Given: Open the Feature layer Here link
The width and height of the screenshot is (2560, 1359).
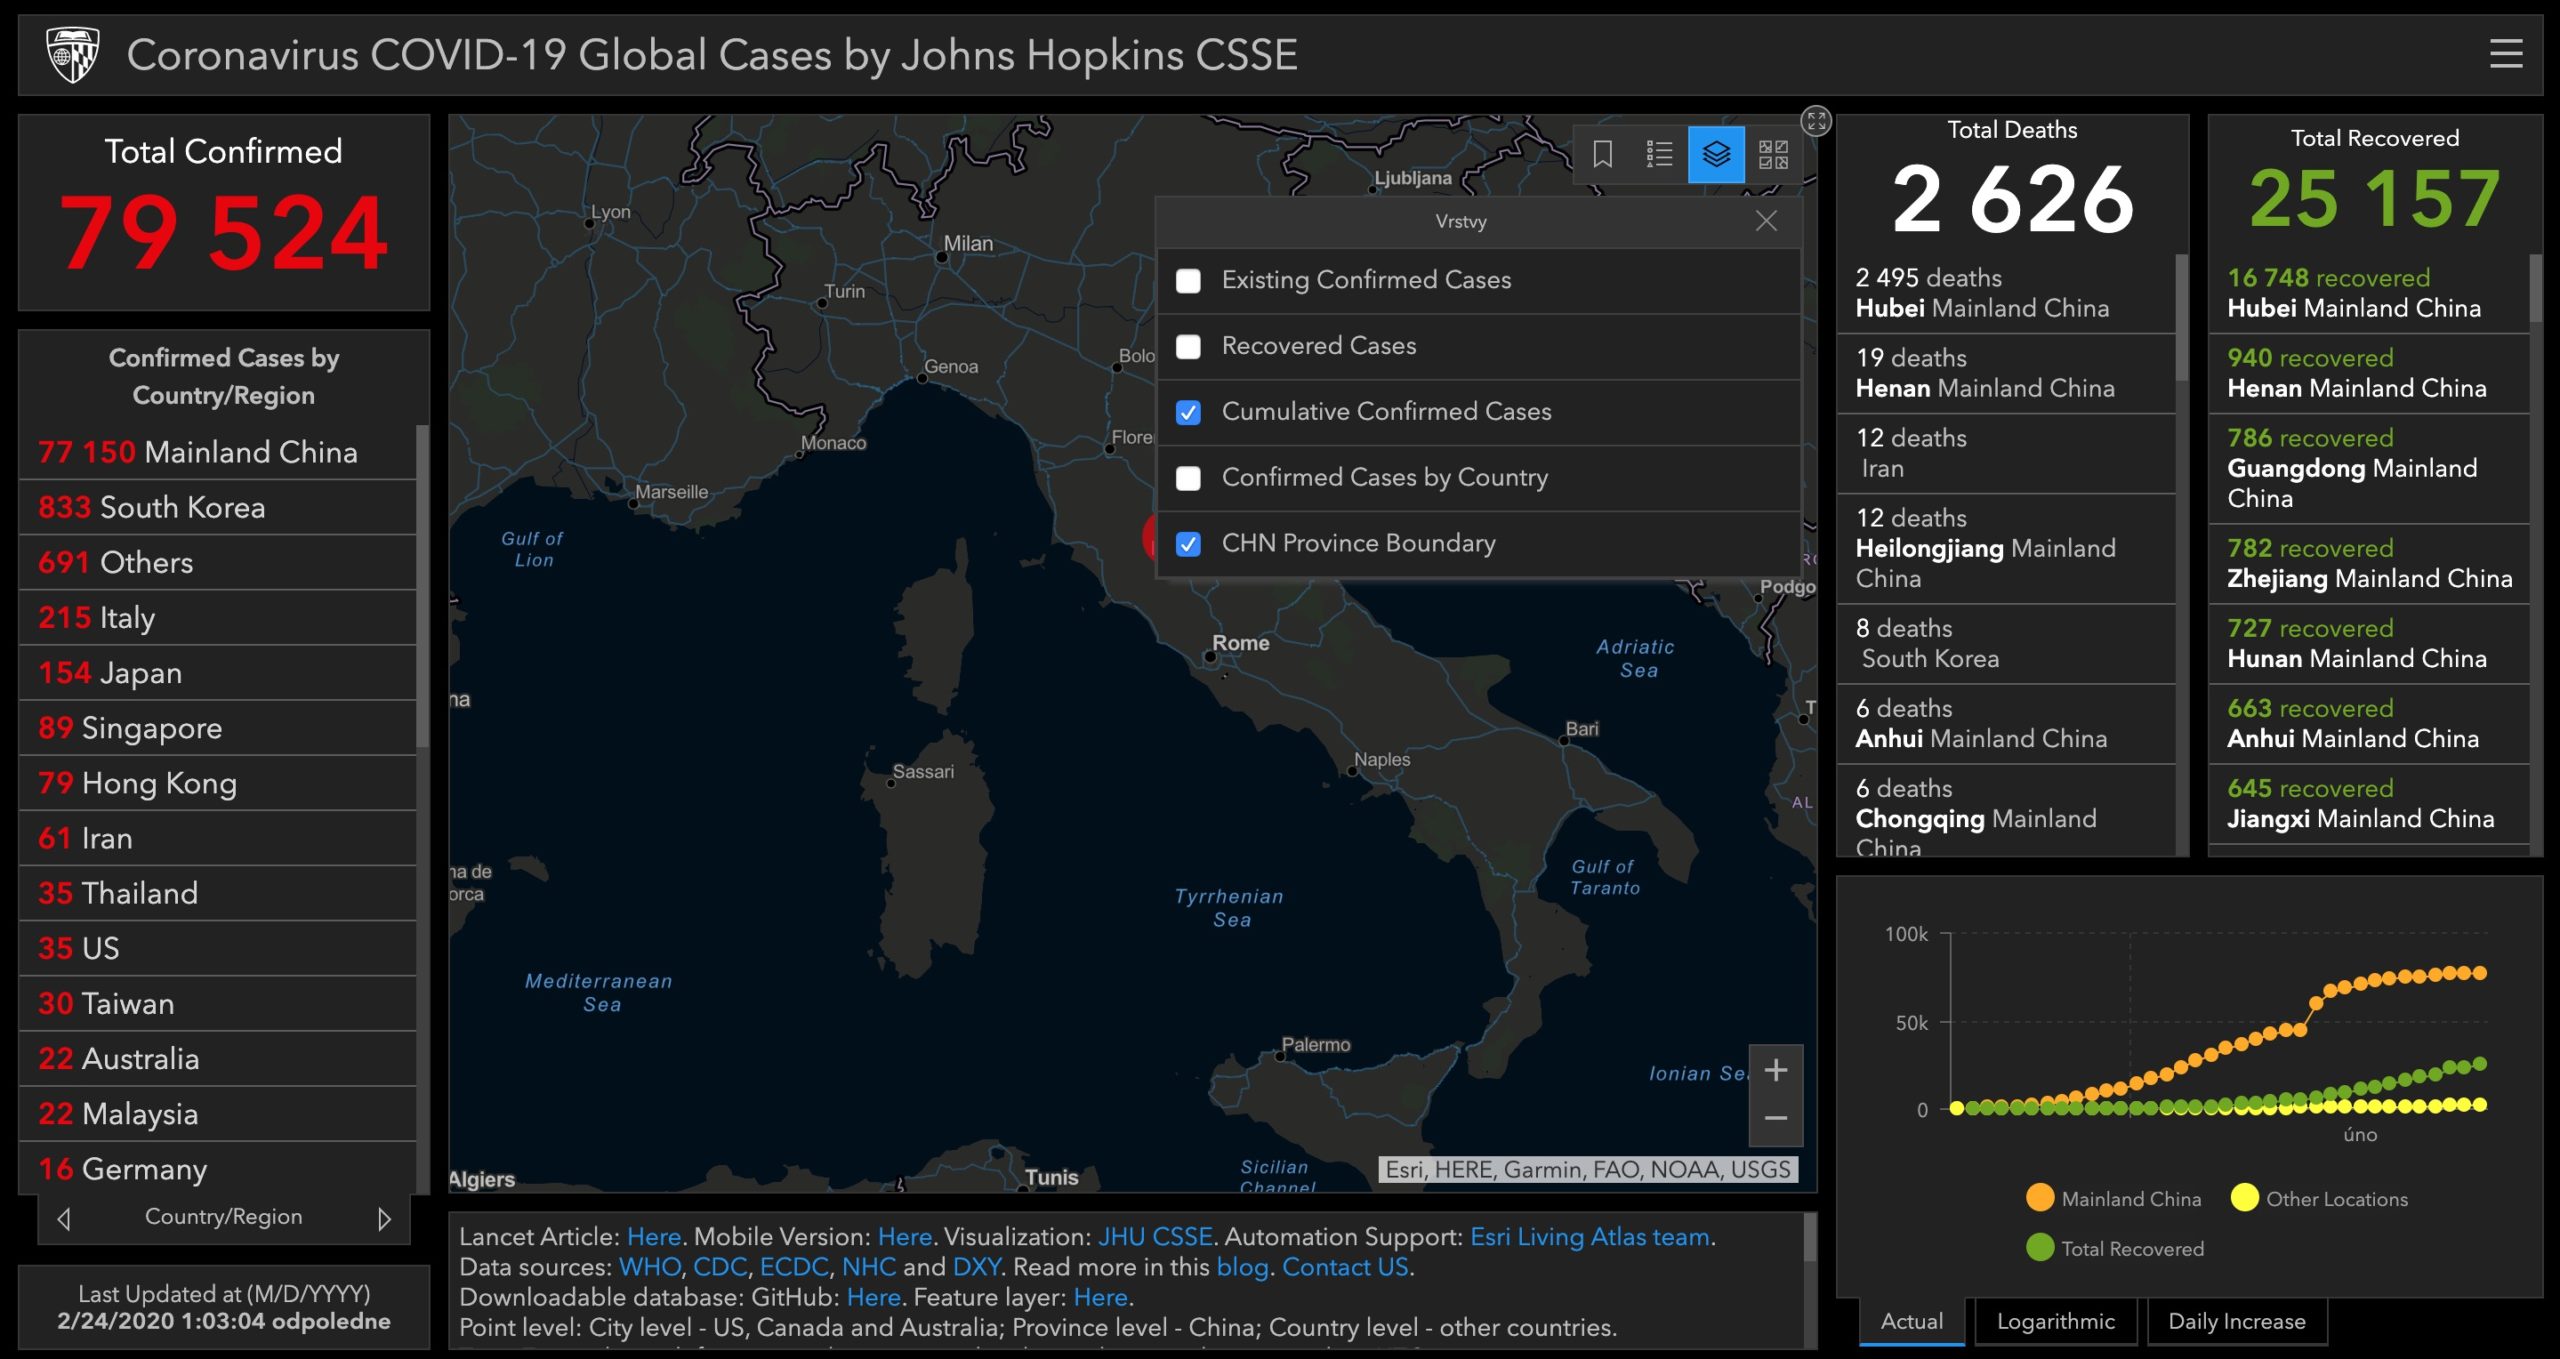Looking at the screenshot, I should 1100,1297.
